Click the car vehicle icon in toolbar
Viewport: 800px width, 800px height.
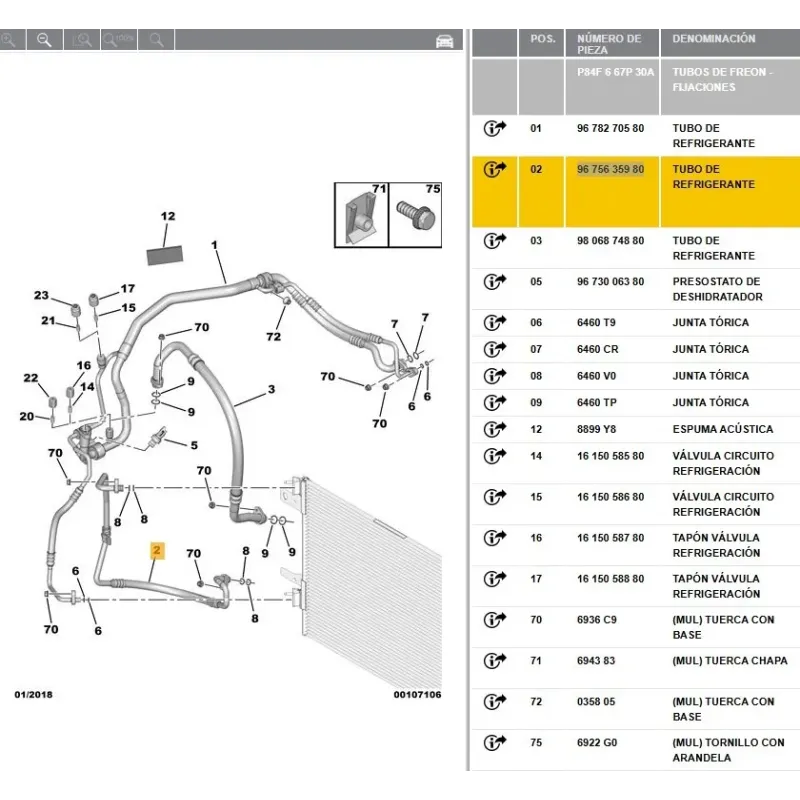444,40
